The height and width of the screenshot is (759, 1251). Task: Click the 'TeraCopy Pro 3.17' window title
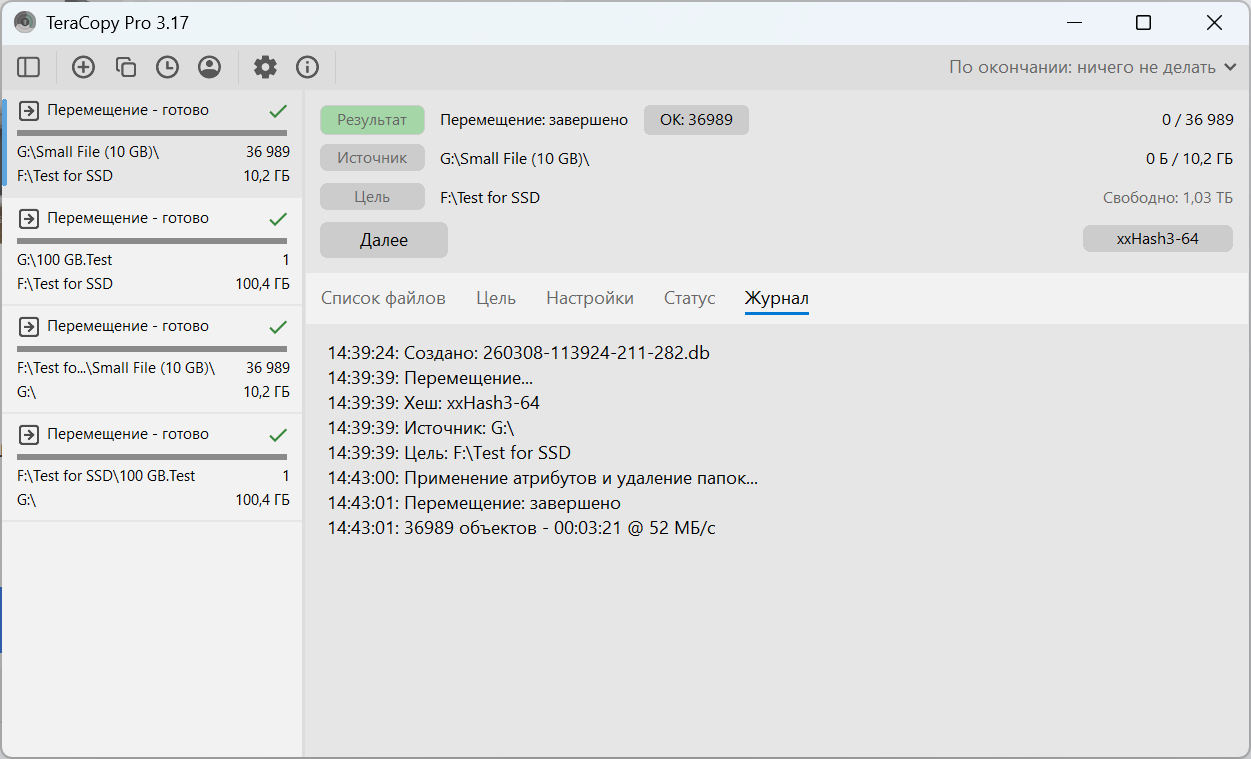point(117,22)
